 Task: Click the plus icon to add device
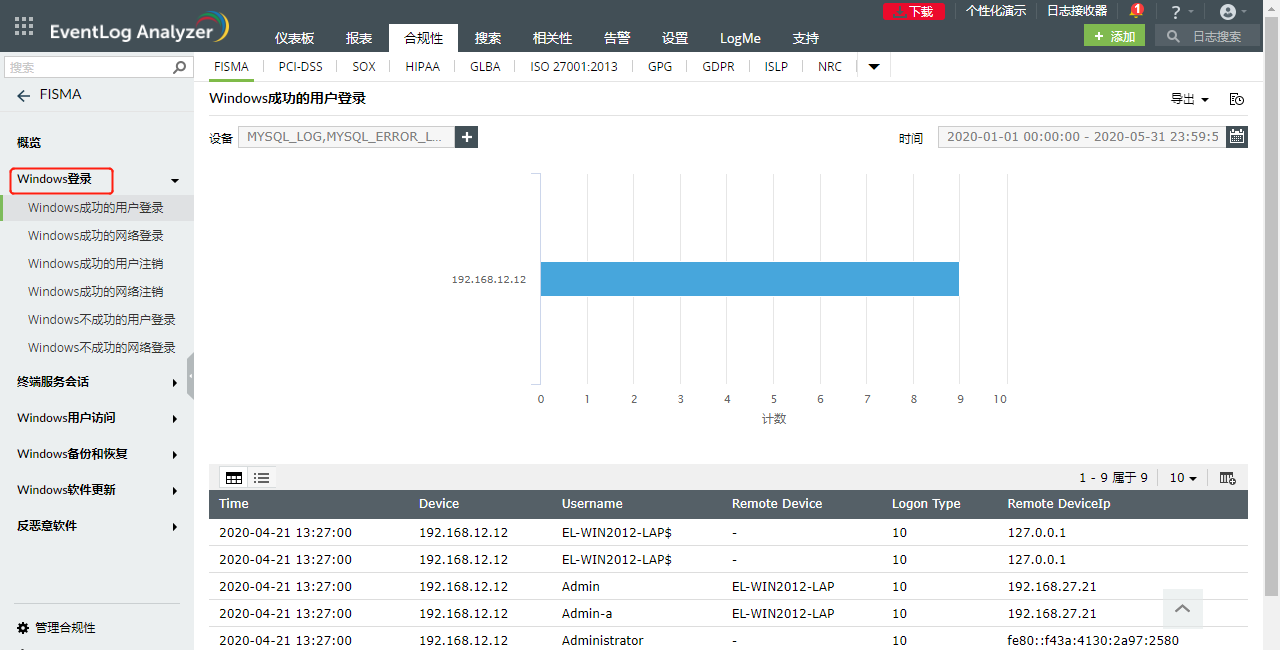coord(466,137)
